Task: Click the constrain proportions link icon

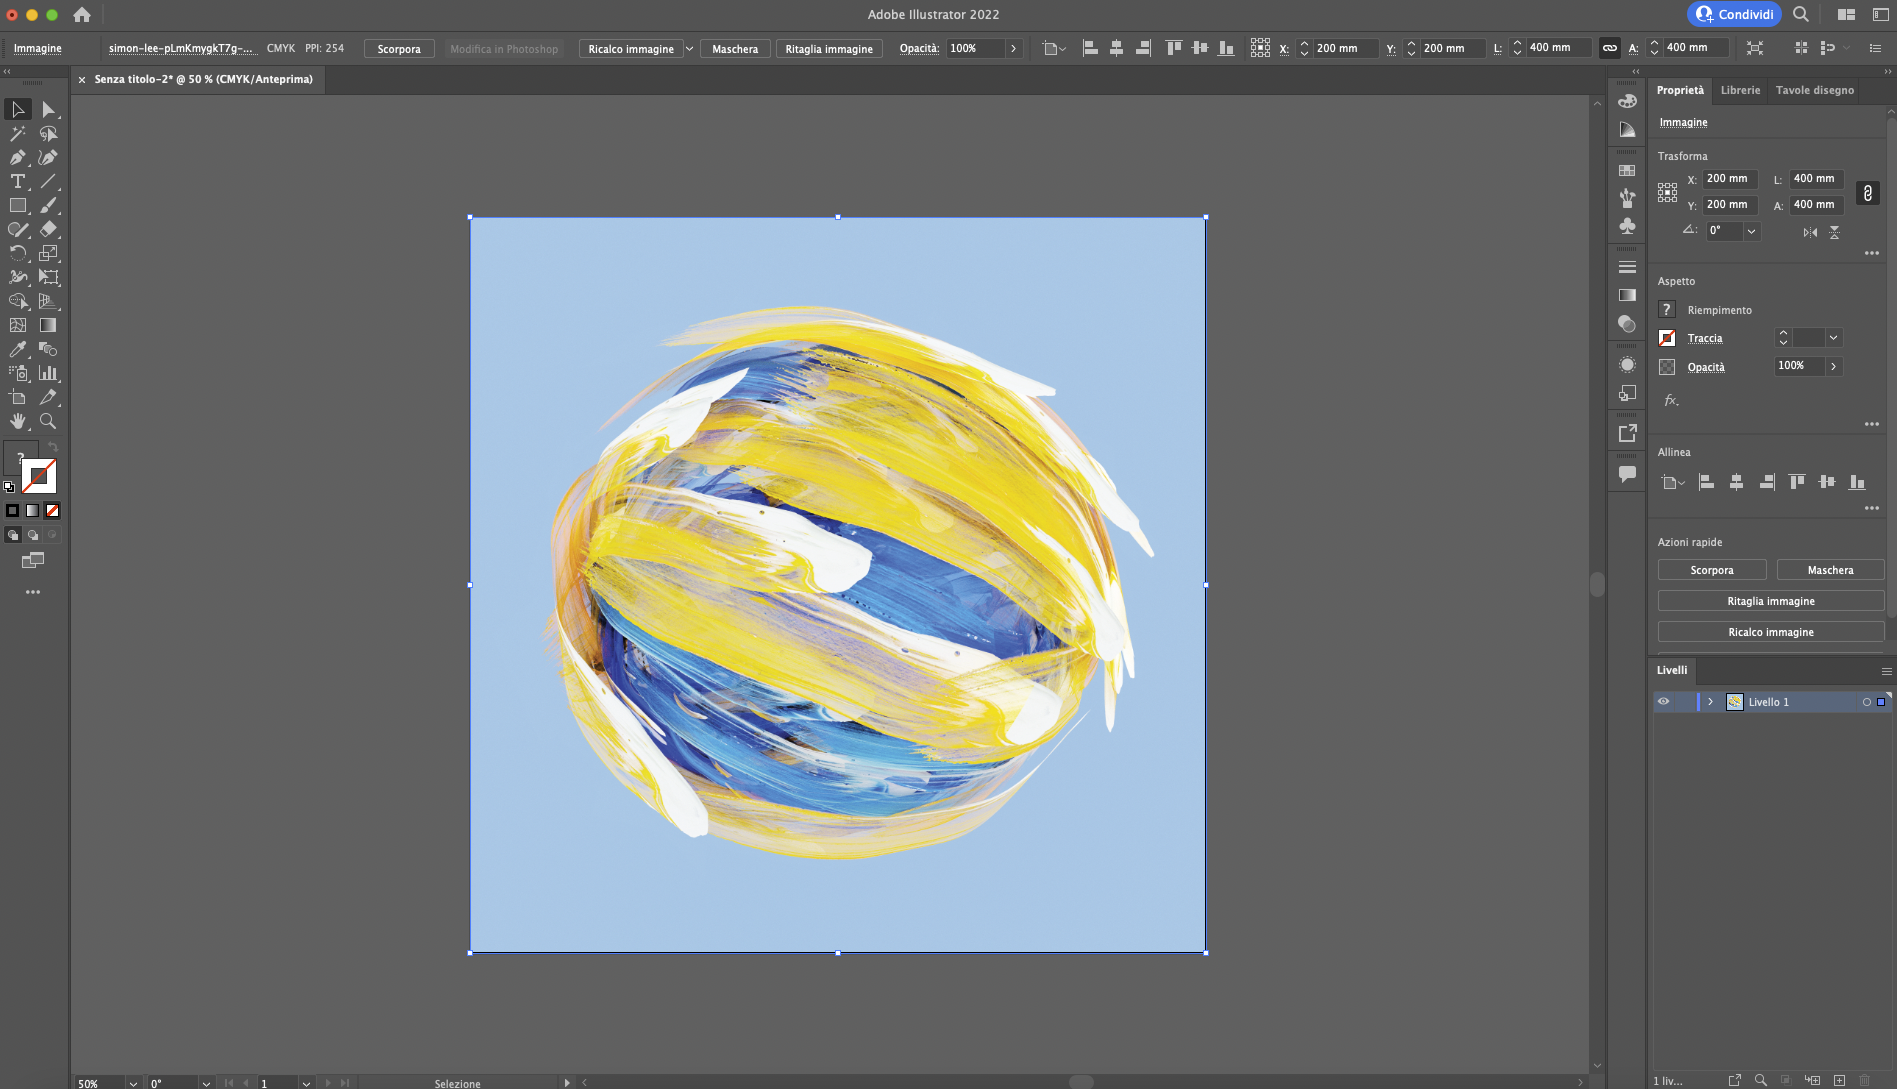Action: tap(1867, 193)
